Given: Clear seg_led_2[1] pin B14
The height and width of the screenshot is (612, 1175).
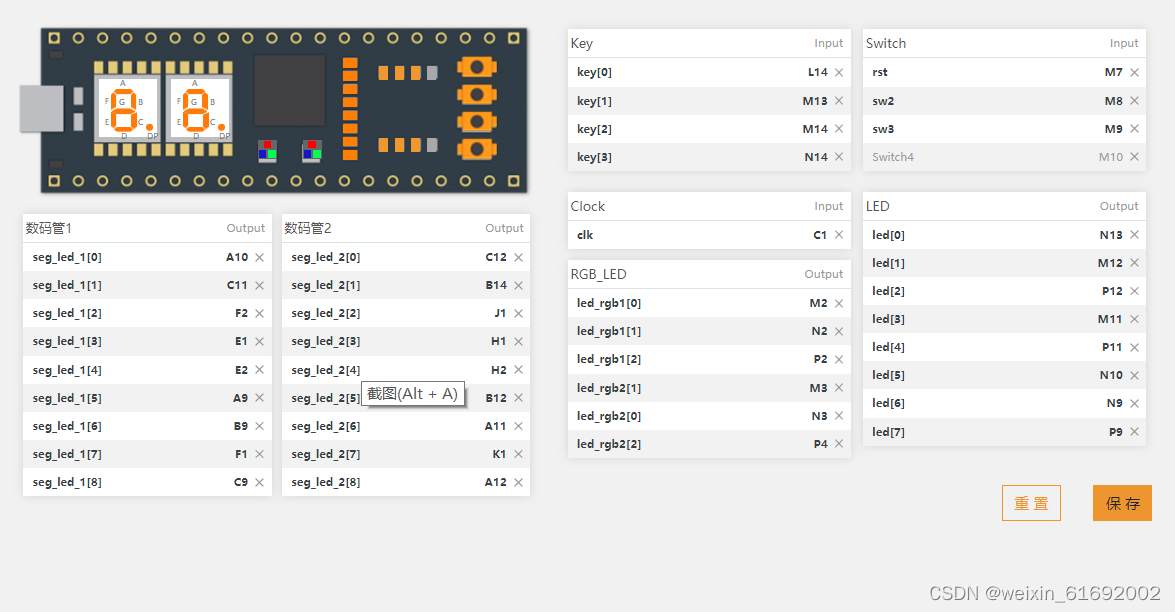Looking at the screenshot, I should point(519,285).
